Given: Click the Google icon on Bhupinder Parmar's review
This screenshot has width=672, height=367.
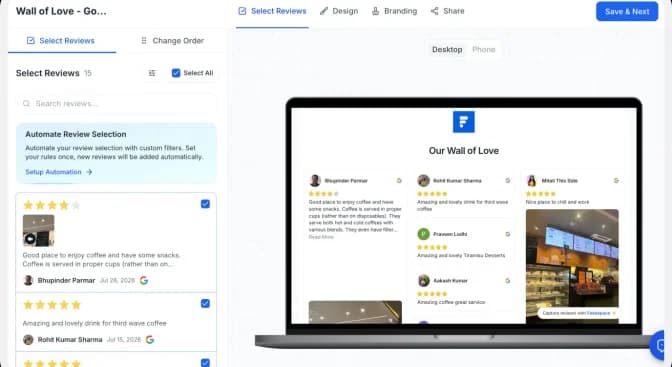Looking at the screenshot, I should (144, 280).
